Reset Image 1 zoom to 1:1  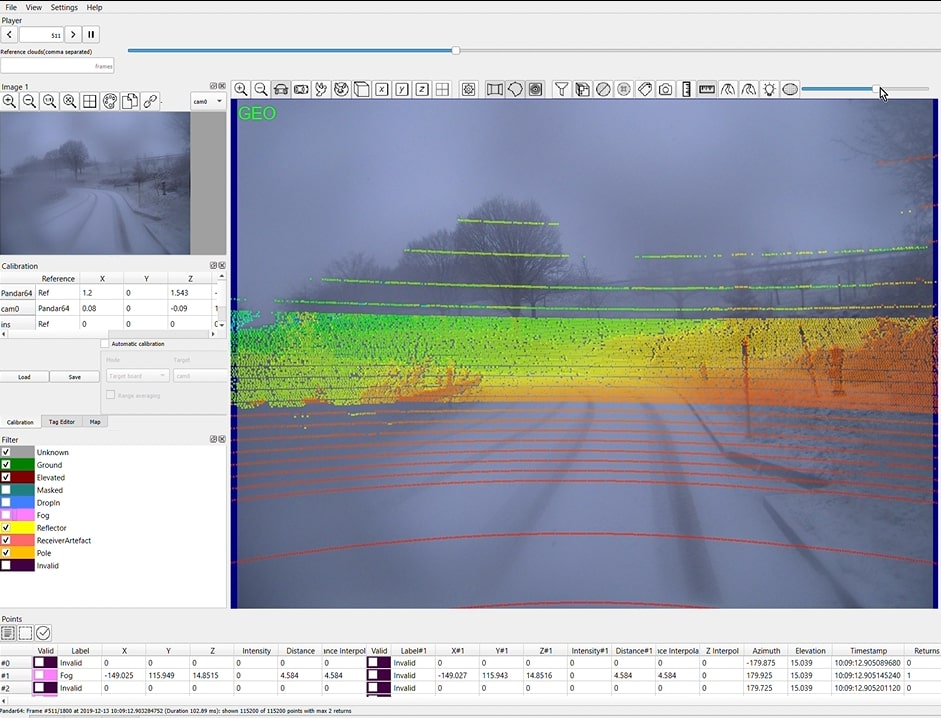50,101
